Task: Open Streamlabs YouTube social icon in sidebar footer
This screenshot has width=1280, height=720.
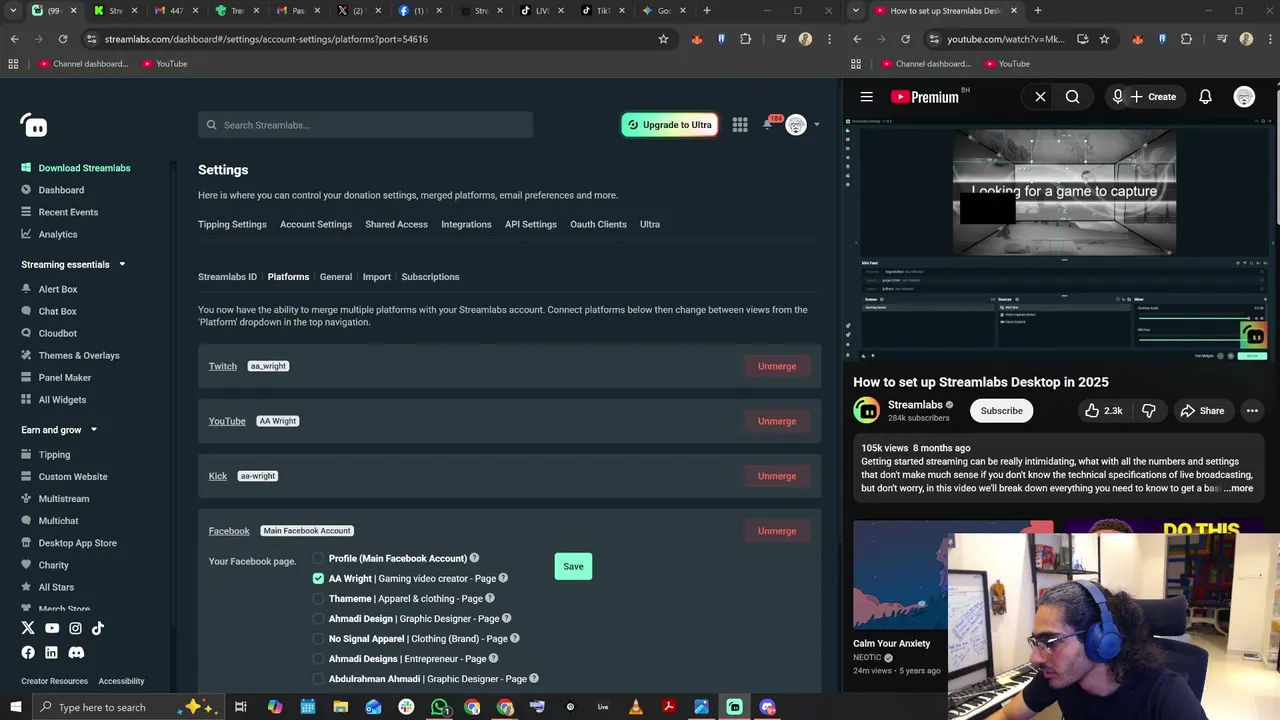Action: (x=52, y=628)
